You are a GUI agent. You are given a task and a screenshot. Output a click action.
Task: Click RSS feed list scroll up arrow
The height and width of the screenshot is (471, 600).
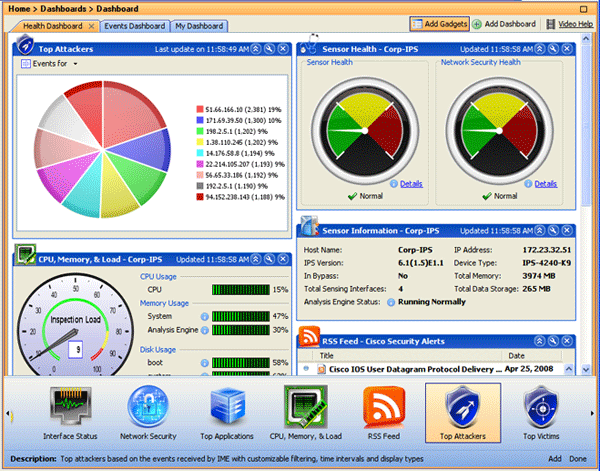569,369
